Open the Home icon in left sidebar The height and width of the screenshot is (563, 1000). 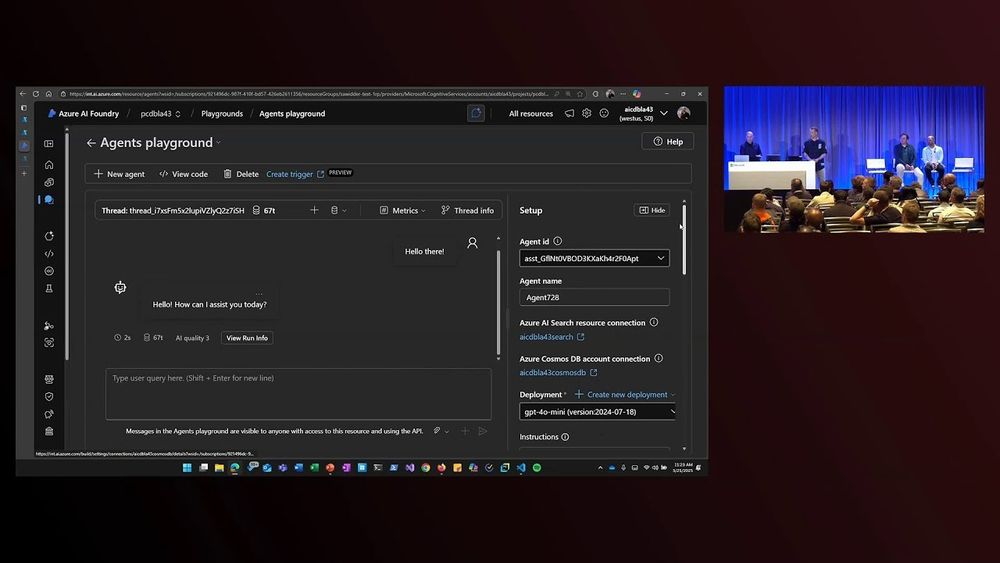pyautogui.click(x=49, y=165)
